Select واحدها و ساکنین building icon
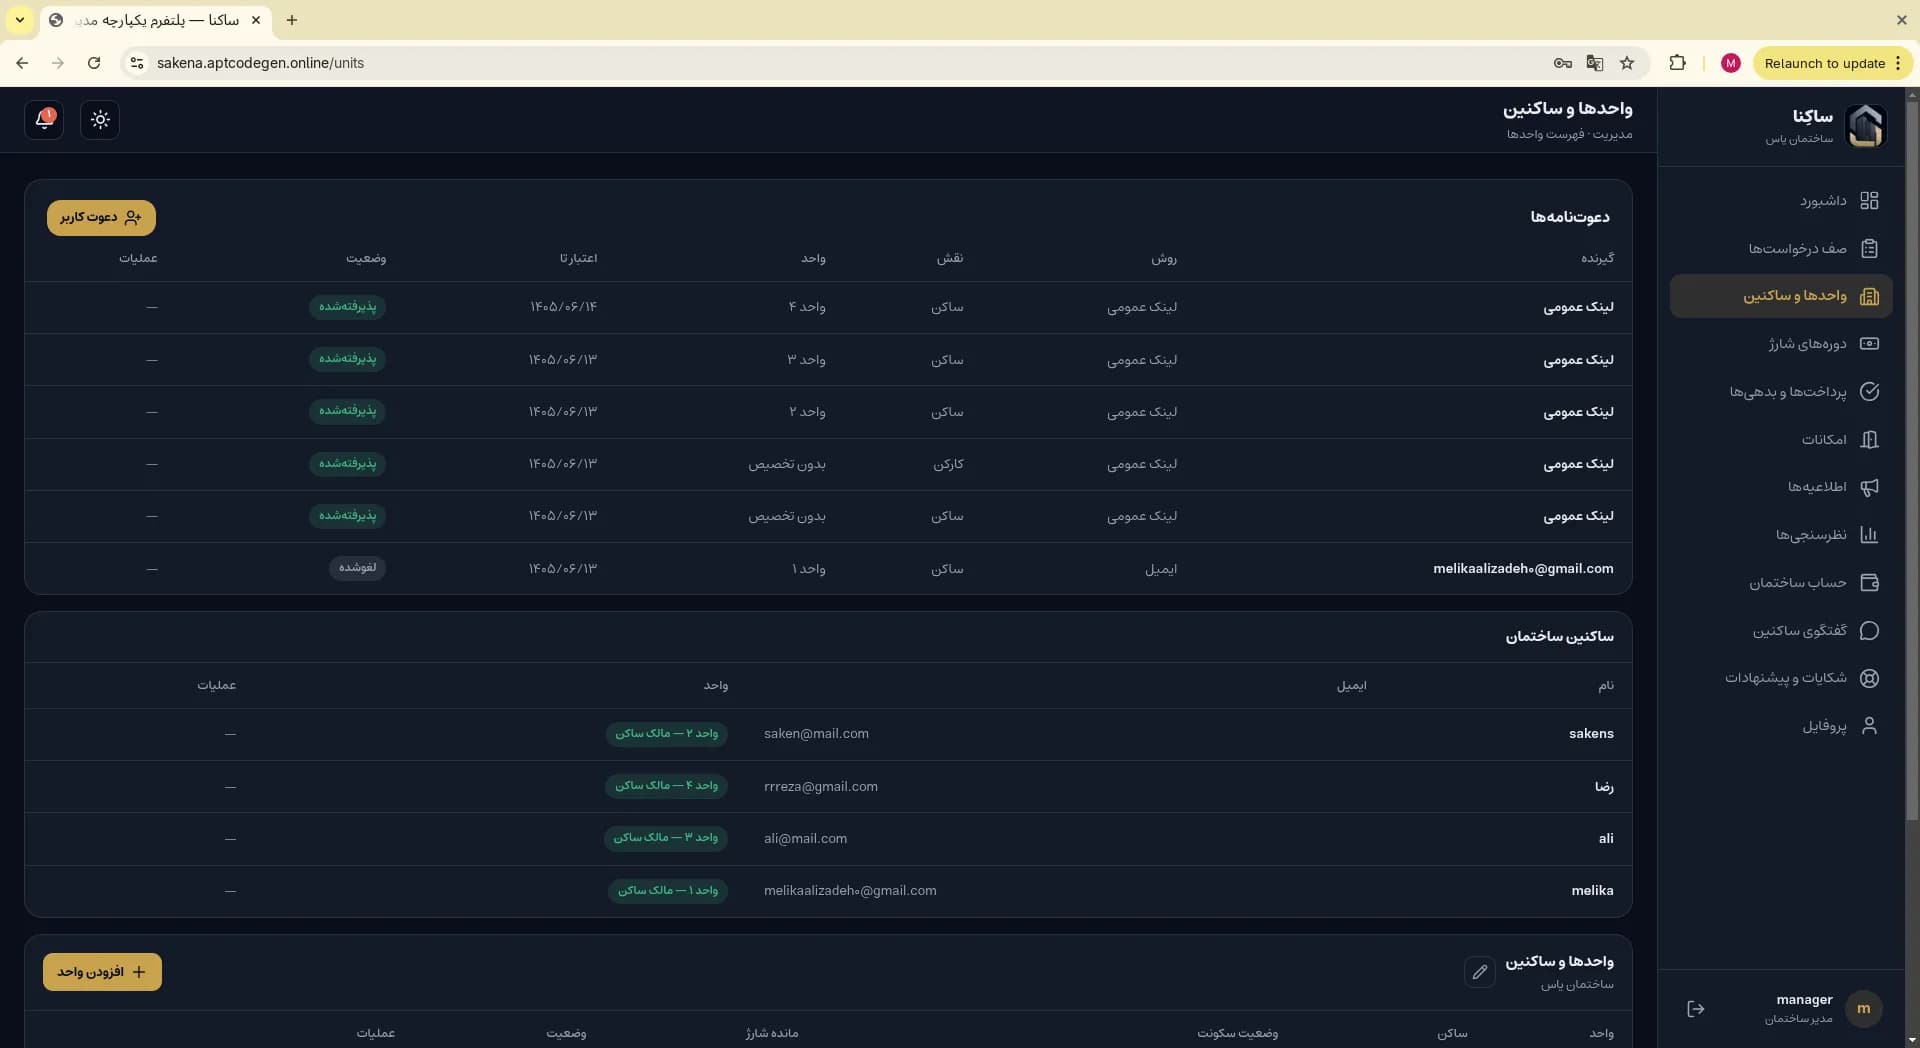 tap(1869, 296)
